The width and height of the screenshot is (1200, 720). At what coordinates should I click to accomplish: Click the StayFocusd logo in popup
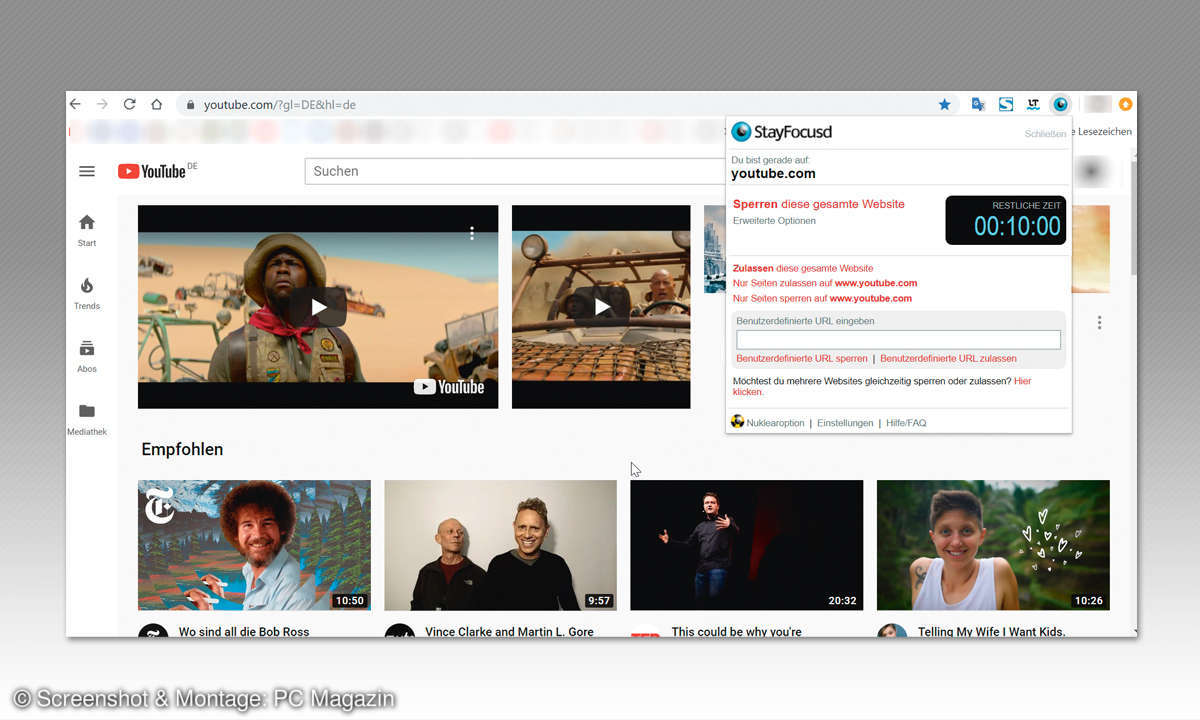[781, 132]
